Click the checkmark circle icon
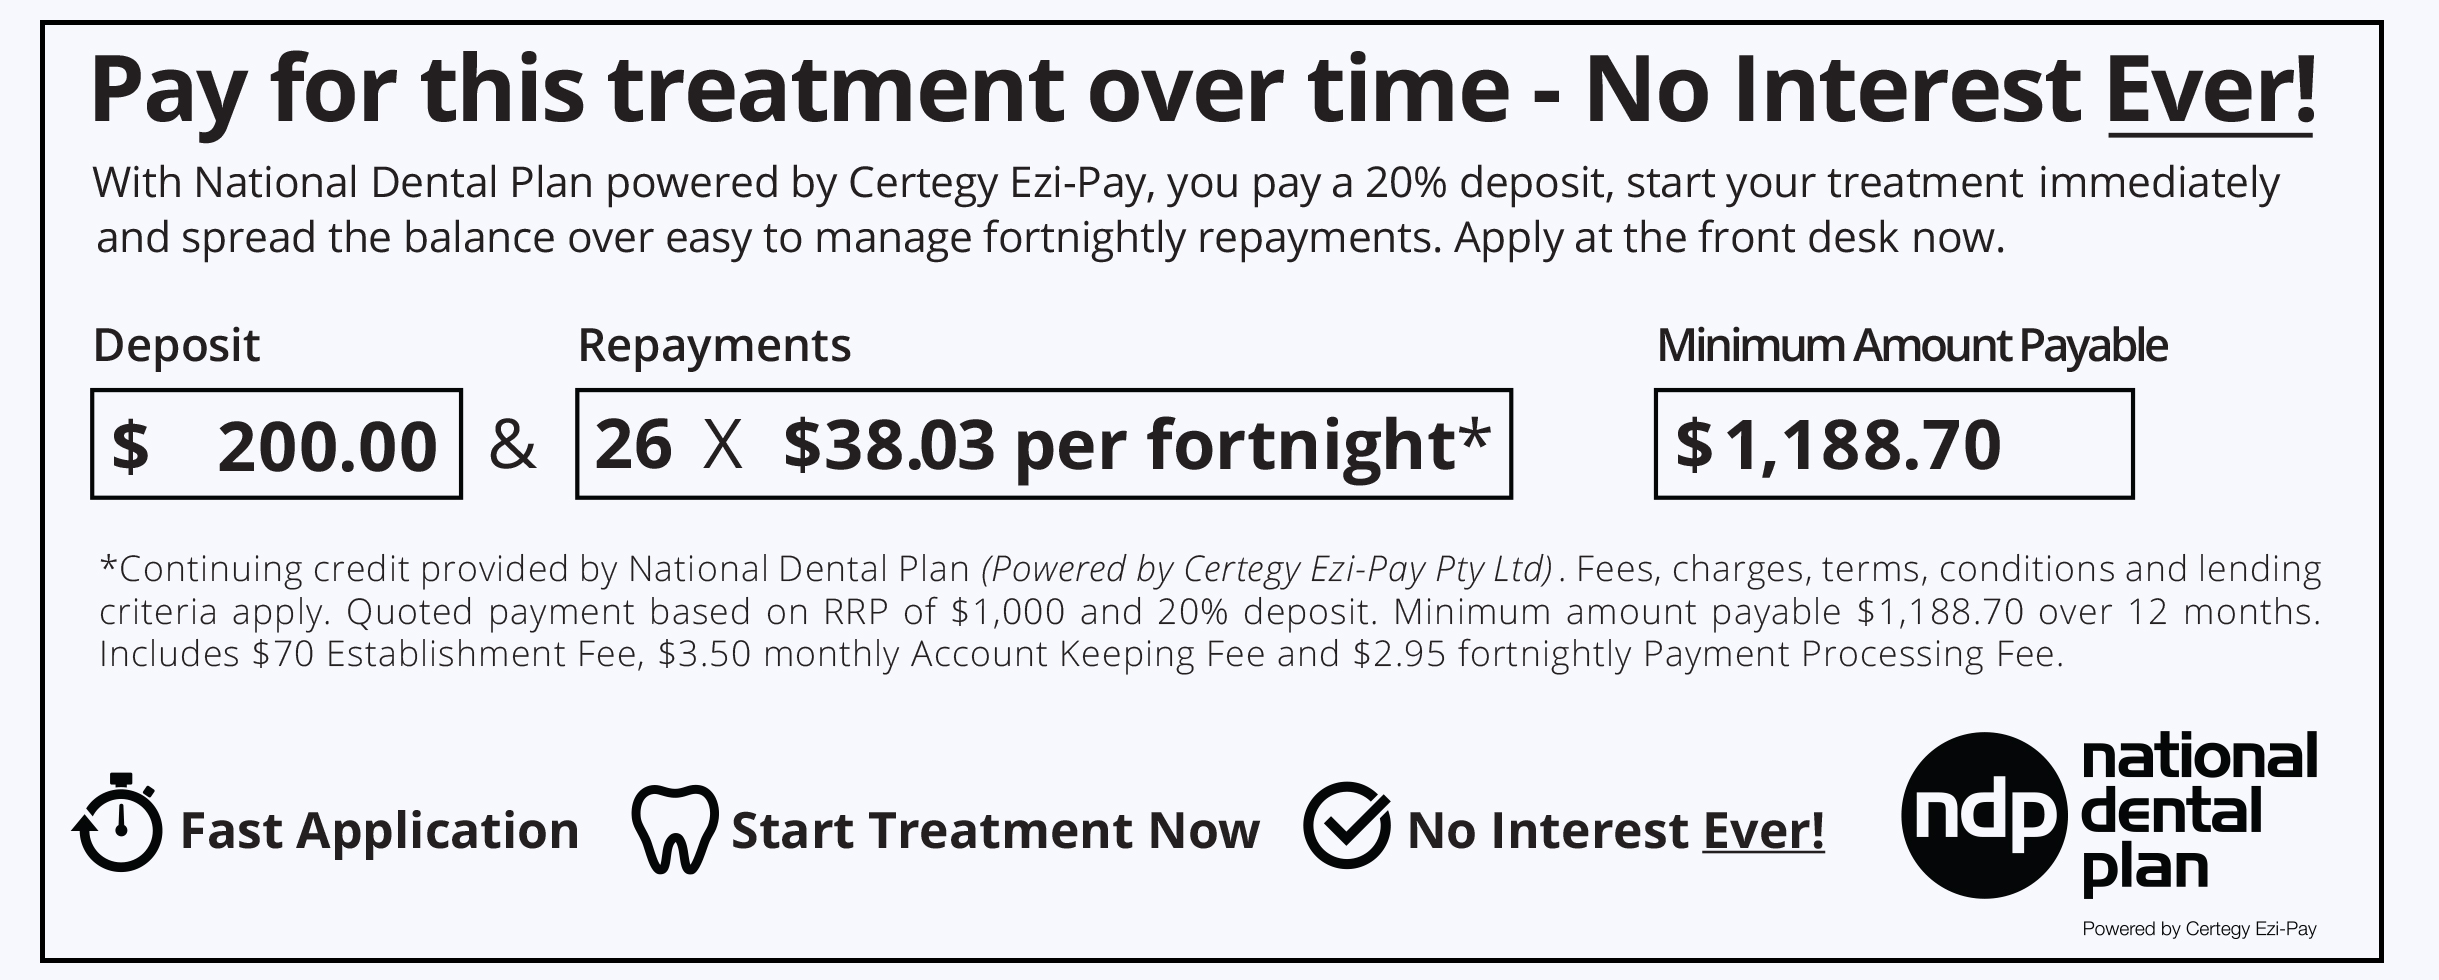Viewport: 2439px width, 980px height. (1347, 825)
